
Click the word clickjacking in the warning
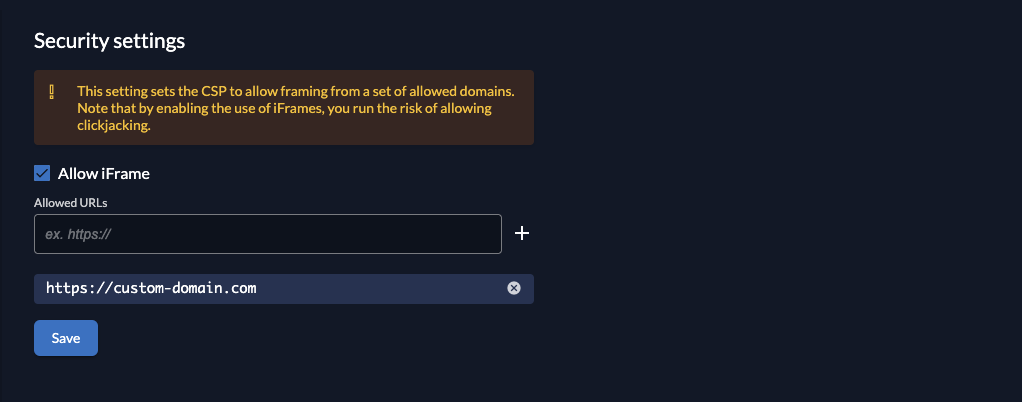[113, 127]
